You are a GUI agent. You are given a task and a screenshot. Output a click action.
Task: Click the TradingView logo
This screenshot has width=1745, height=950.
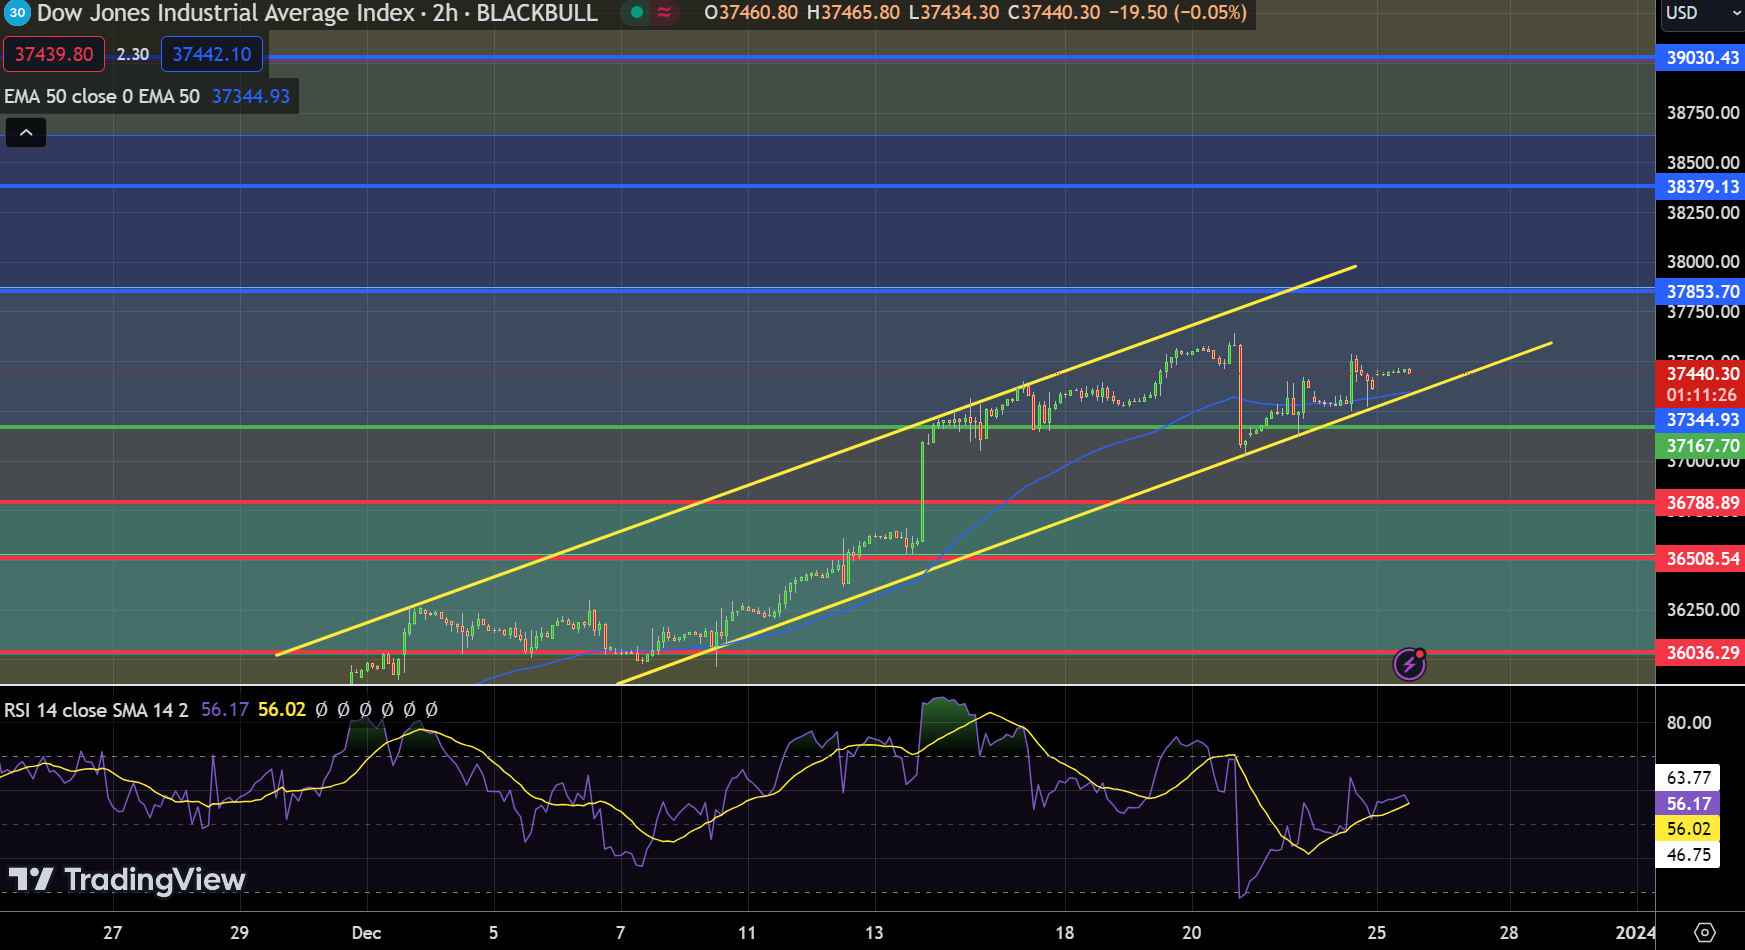click(x=127, y=879)
